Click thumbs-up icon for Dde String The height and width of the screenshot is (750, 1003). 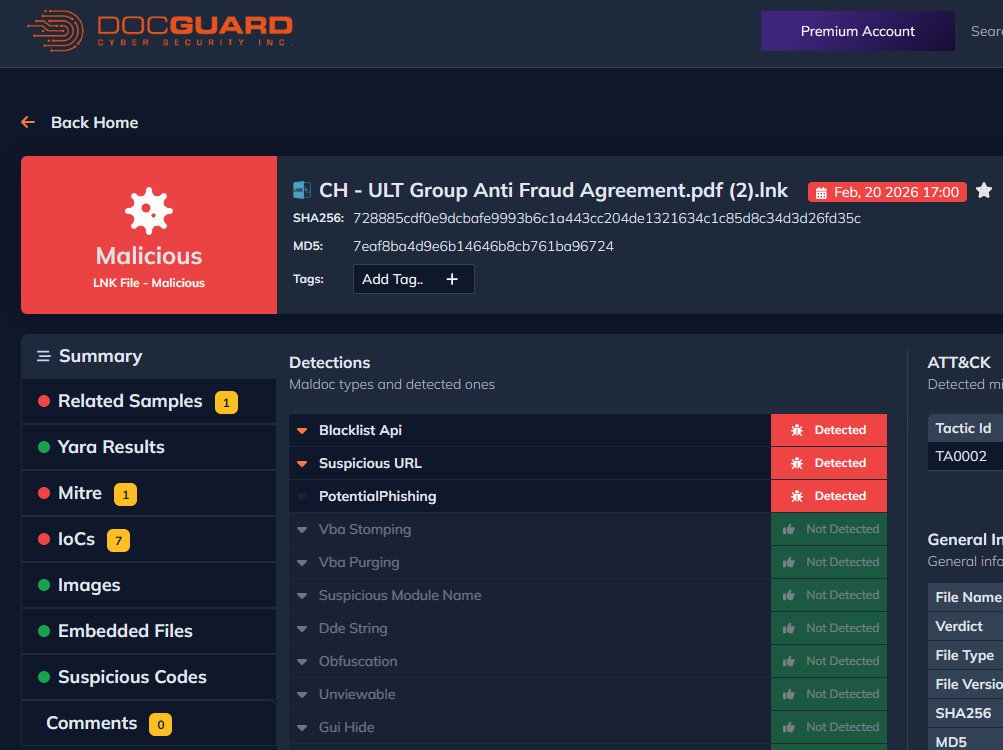point(789,628)
